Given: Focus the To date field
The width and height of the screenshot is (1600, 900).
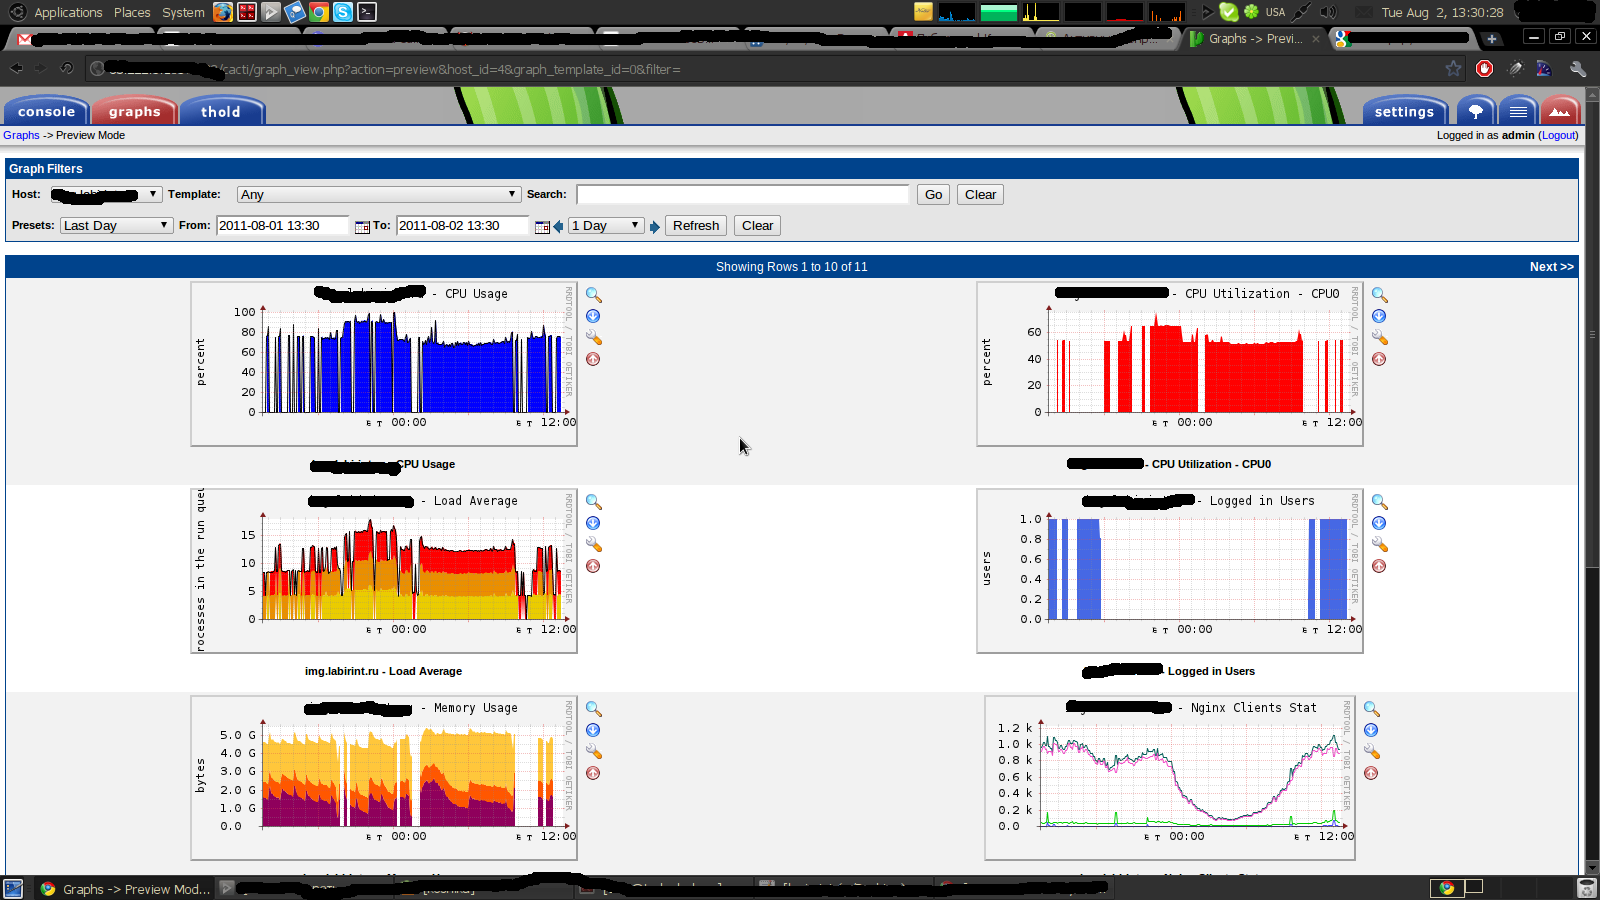Looking at the screenshot, I should (x=463, y=226).
